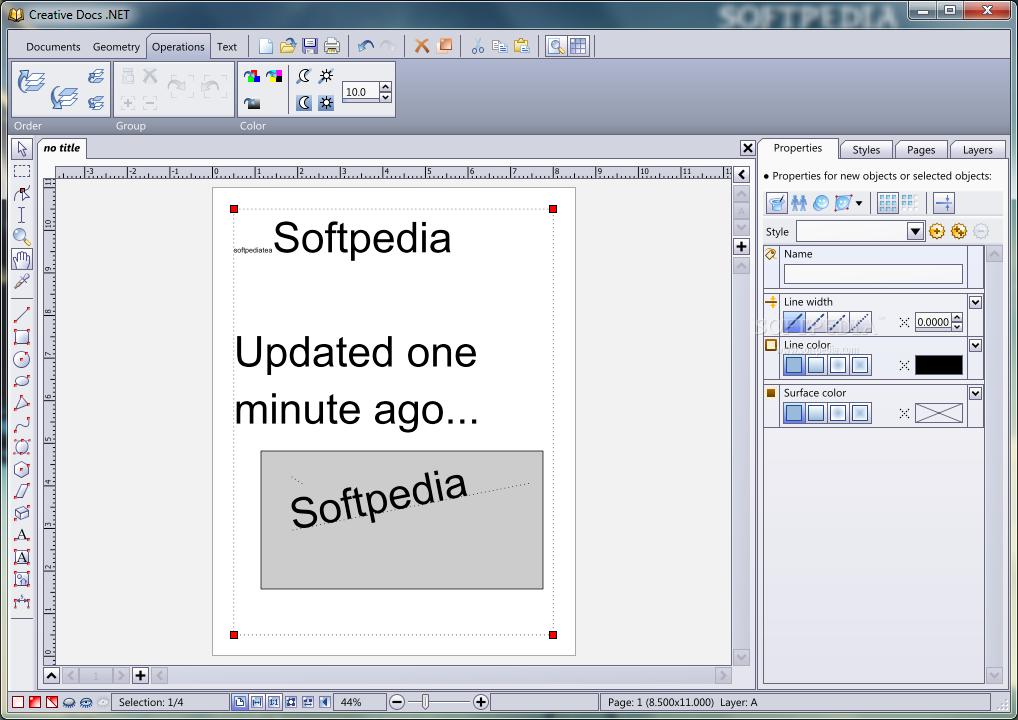Screen dimensions: 1018x720
Task: Switch to the Text ribbon tab
Action: tap(227, 47)
